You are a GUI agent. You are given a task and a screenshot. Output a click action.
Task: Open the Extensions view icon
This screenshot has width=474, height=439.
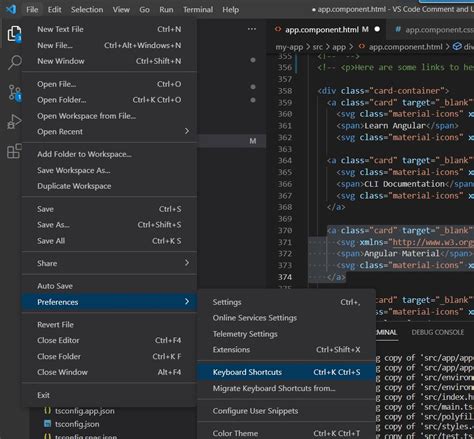[14, 151]
